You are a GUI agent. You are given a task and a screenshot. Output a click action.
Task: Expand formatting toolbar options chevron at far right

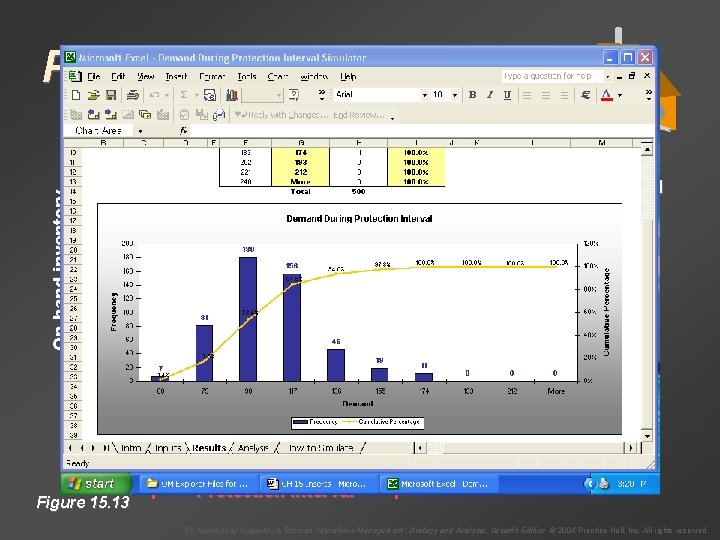pos(648,95)
